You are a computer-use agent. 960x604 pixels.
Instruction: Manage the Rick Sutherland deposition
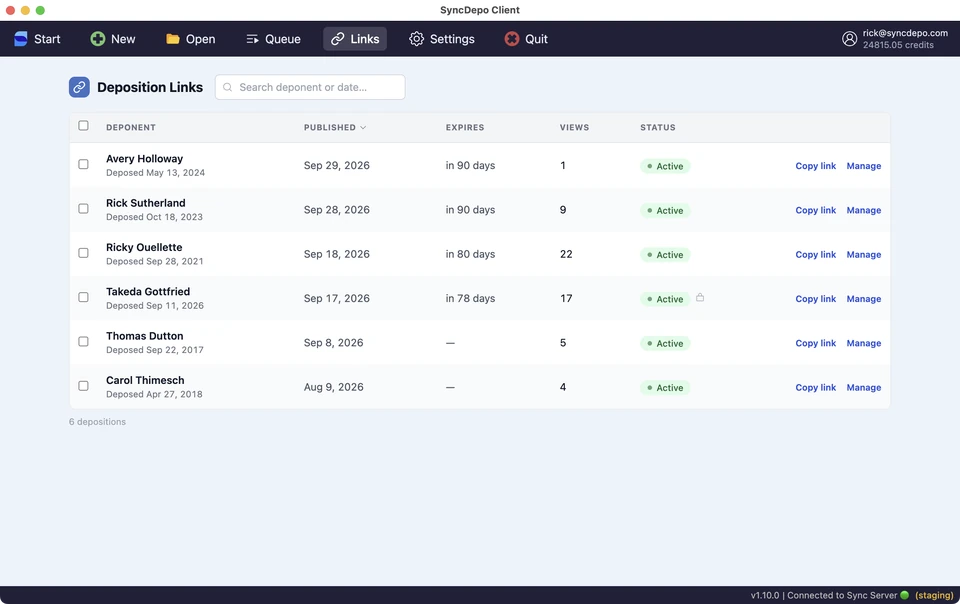pos(864,210)
